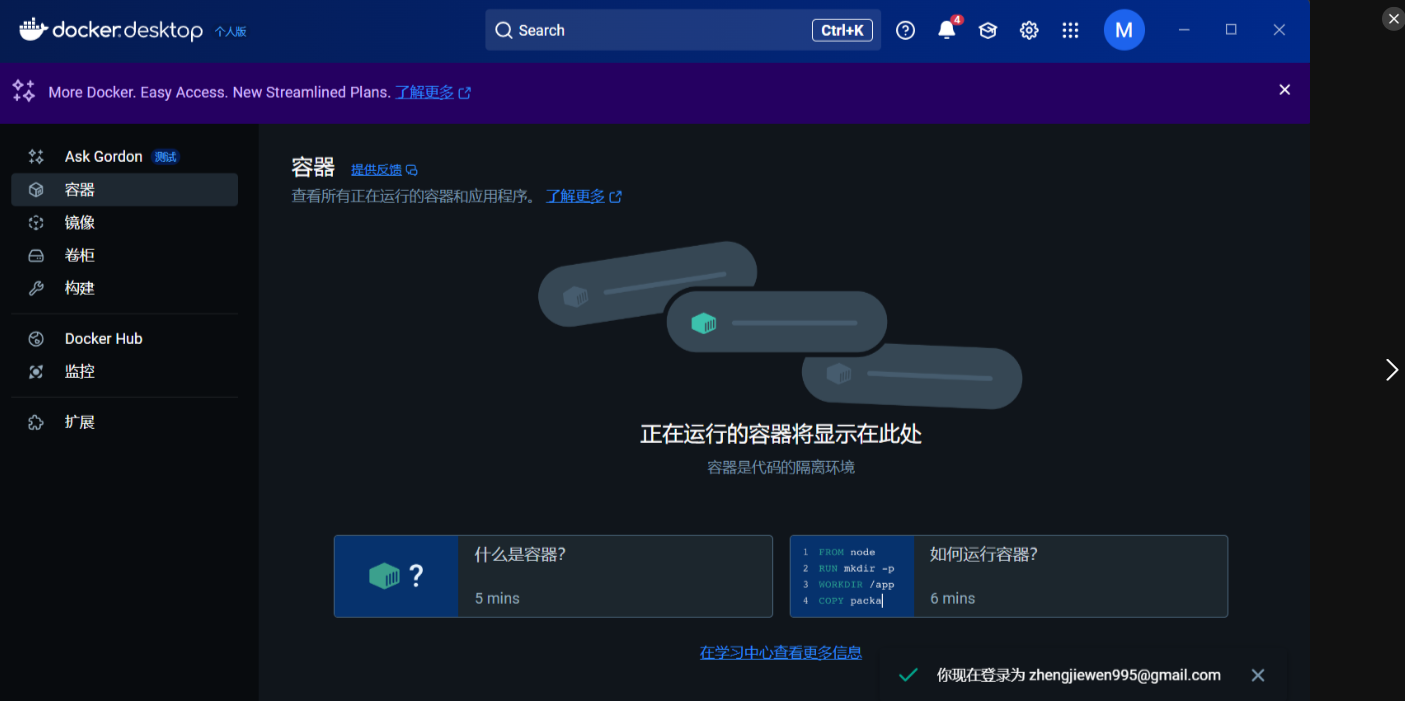This screenshot has height=701, width=1405.
Task: Open Docker Hub in the sidebar
Action: pos(124,338)
